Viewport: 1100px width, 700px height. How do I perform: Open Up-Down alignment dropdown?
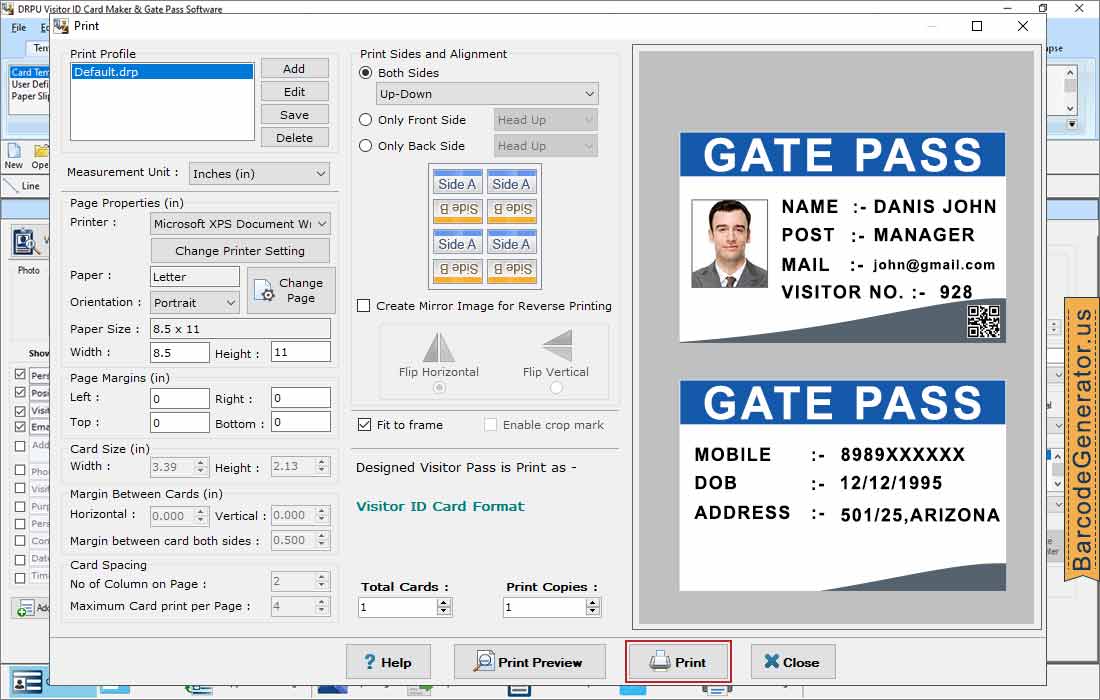point(488,94)
